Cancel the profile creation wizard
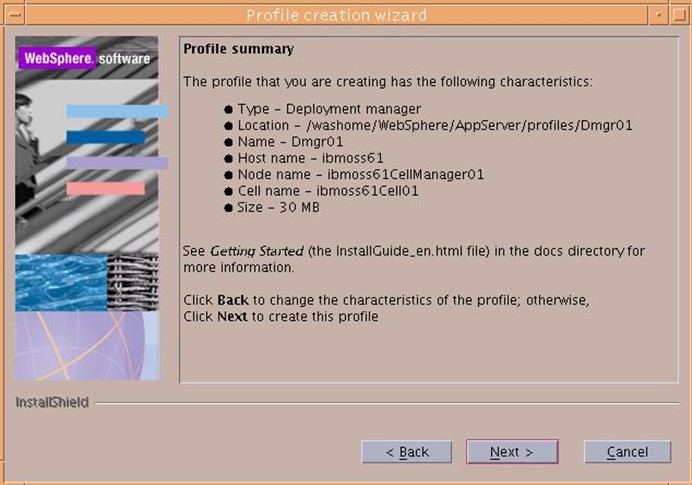 coord(627,452)
